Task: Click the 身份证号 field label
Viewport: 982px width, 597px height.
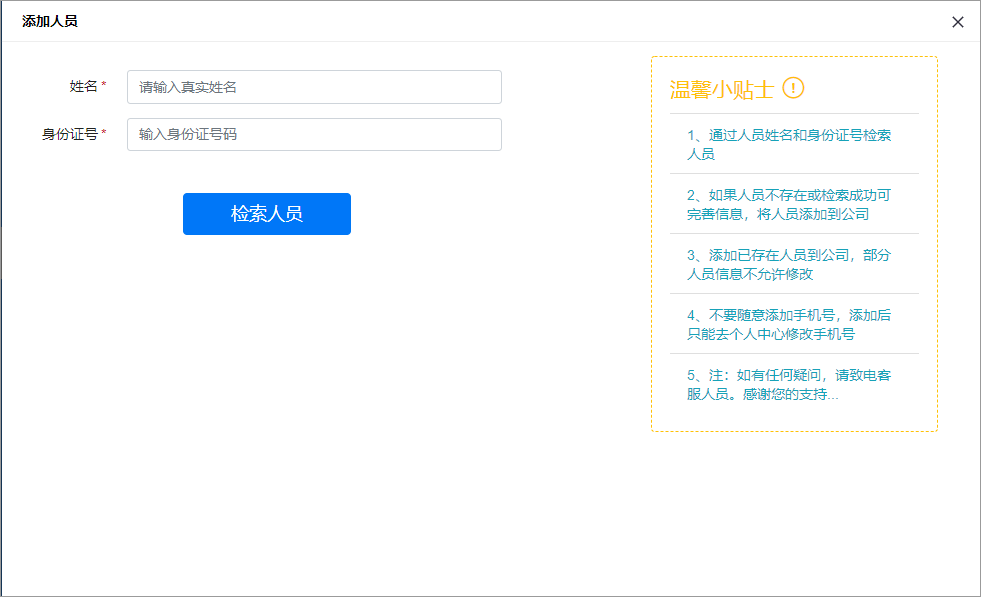Action: [x=70, y=134]
